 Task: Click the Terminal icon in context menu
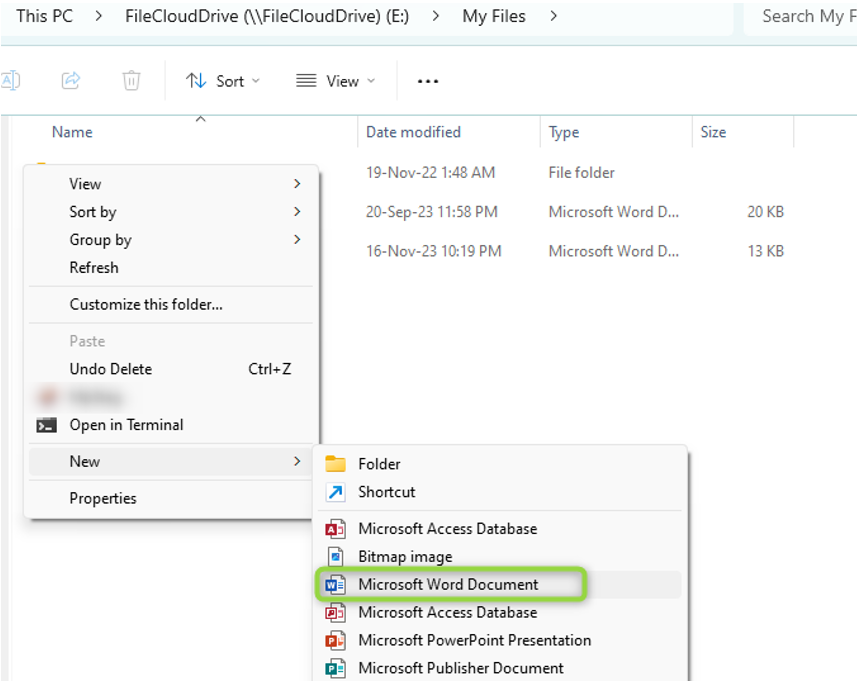[x=46, y=425]
